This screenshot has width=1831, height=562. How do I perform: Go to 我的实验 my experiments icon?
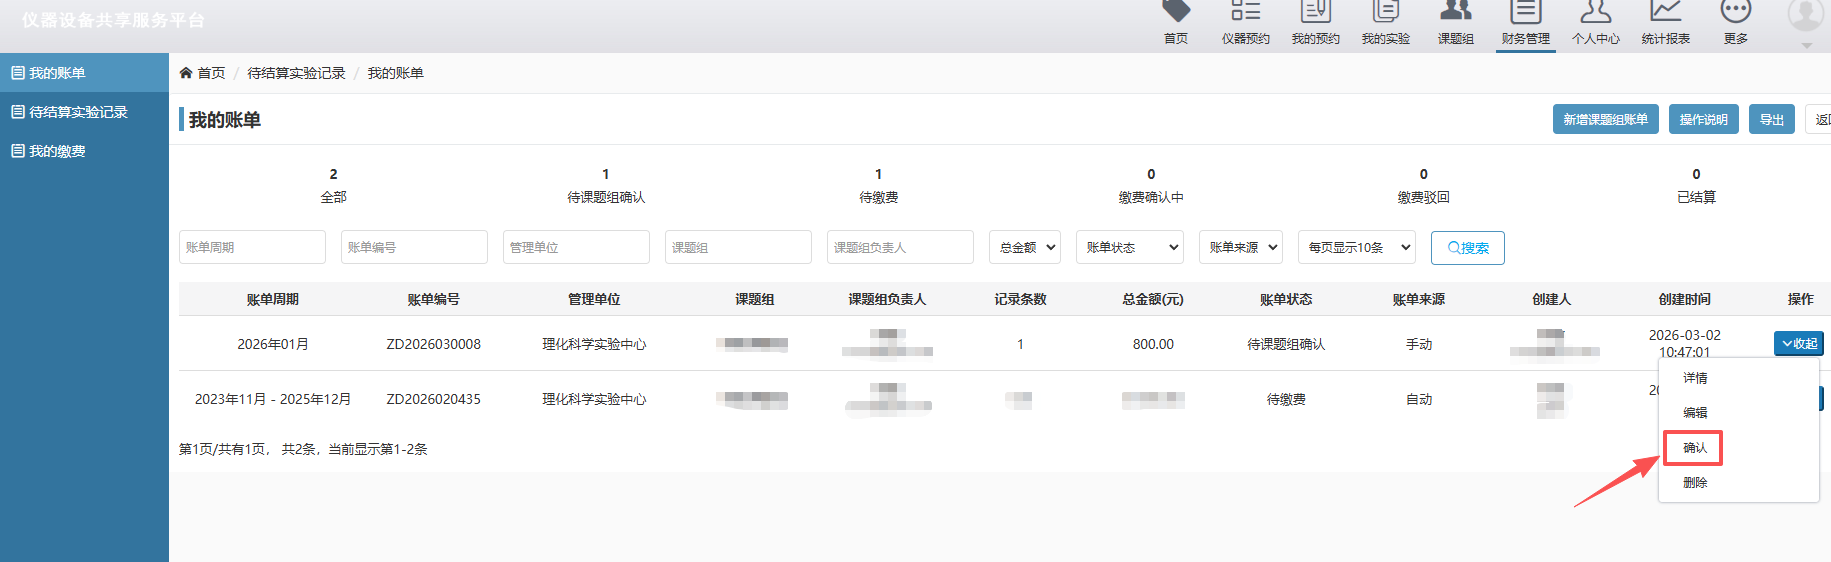pos(1385,22)
